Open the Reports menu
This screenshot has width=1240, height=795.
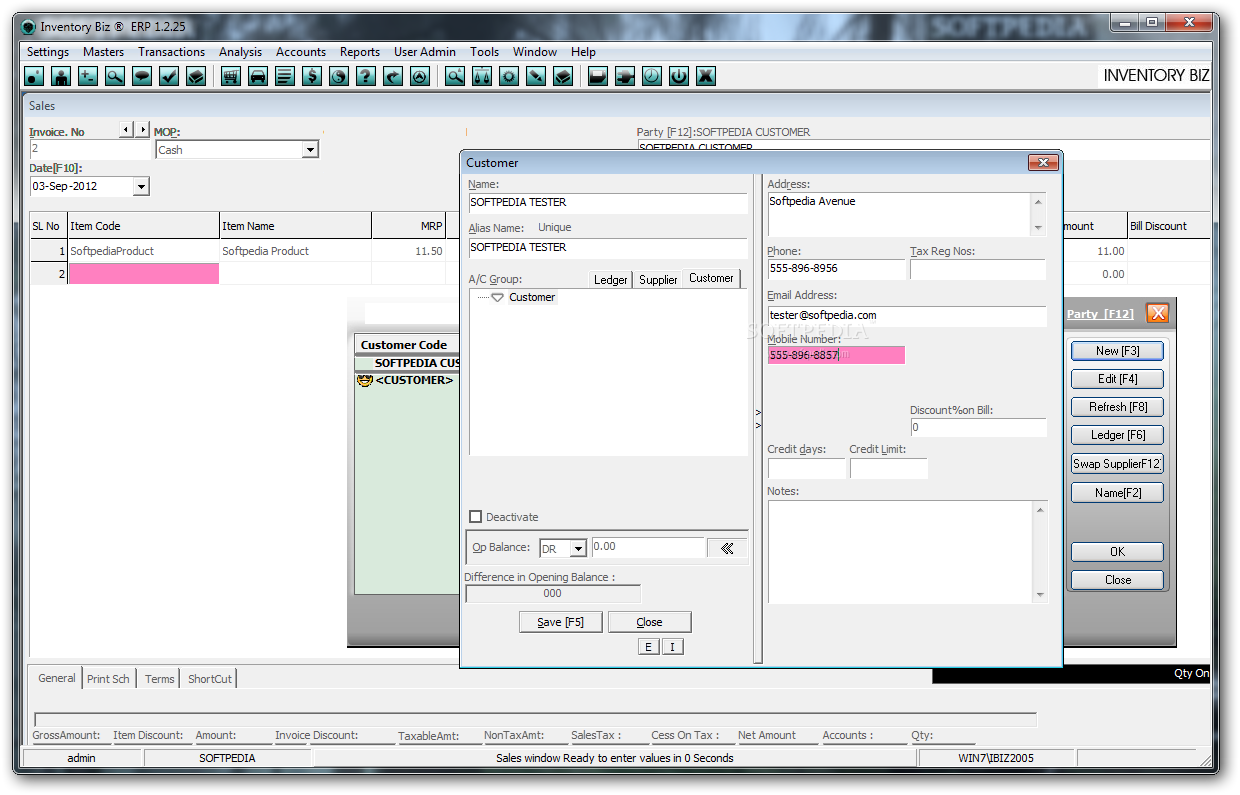[x=360, y=52]
